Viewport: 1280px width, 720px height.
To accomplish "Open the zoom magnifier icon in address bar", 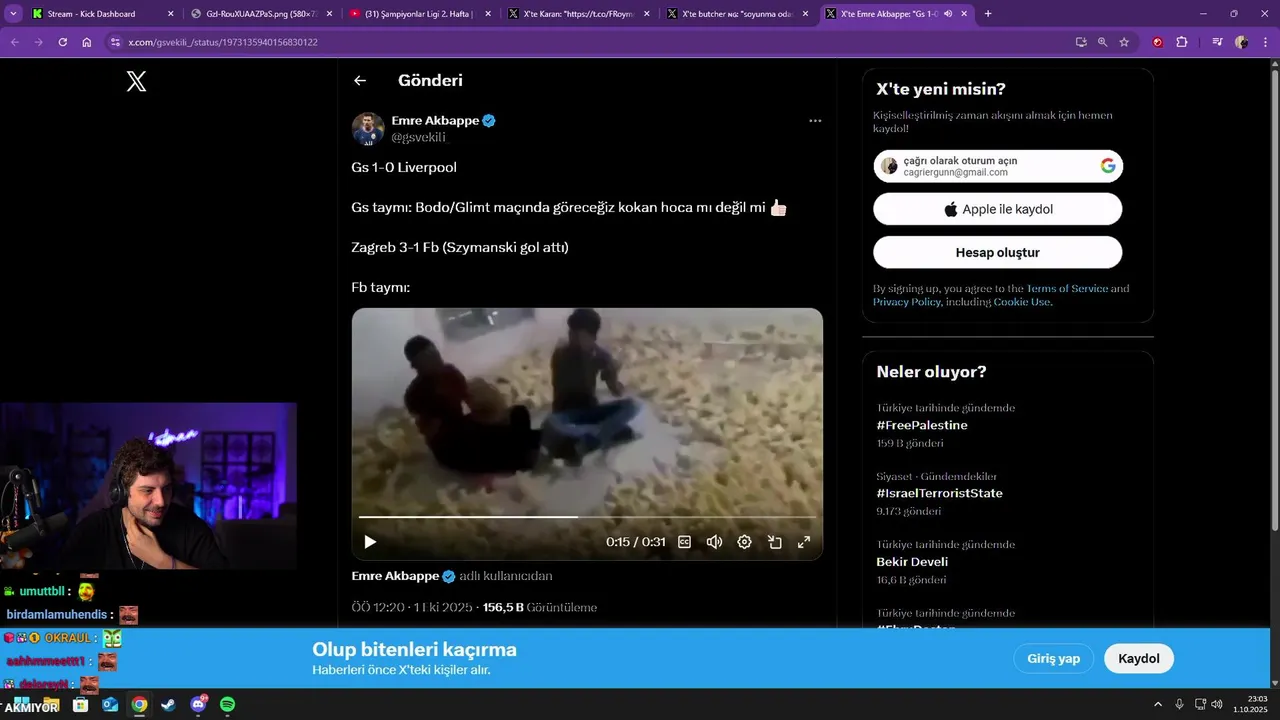I will pyautogui.click(x=1103, y=42).
